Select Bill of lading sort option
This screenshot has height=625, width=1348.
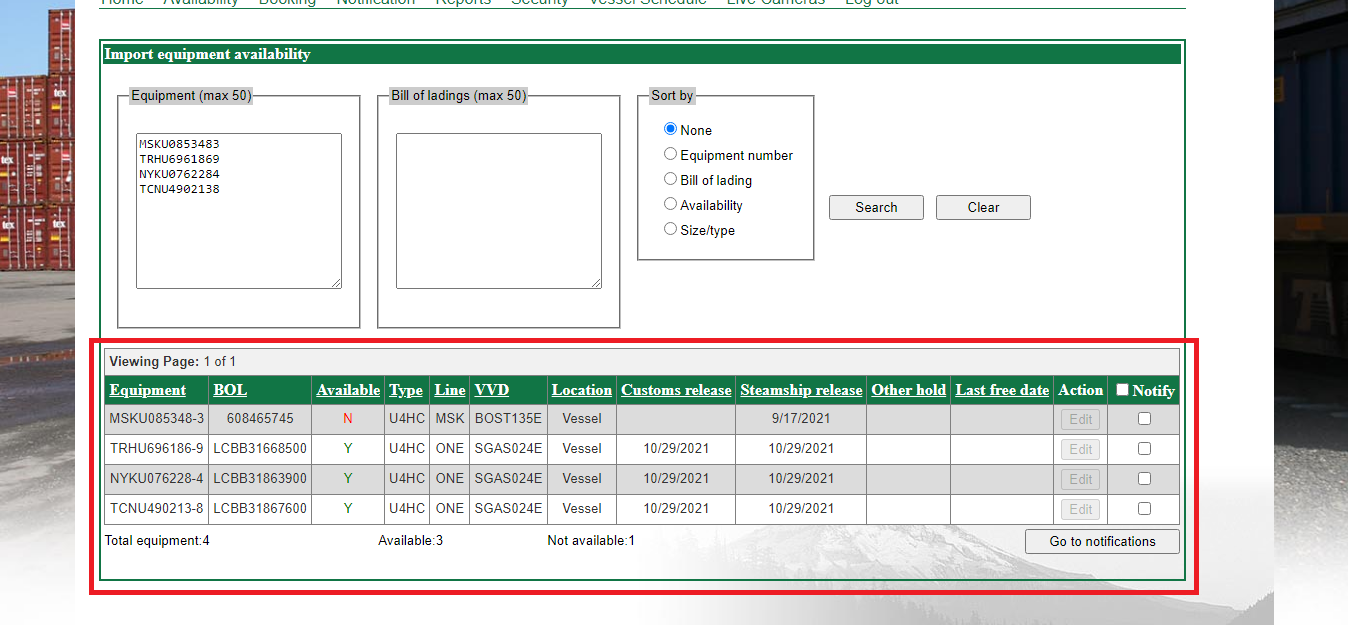pos(671,179)
